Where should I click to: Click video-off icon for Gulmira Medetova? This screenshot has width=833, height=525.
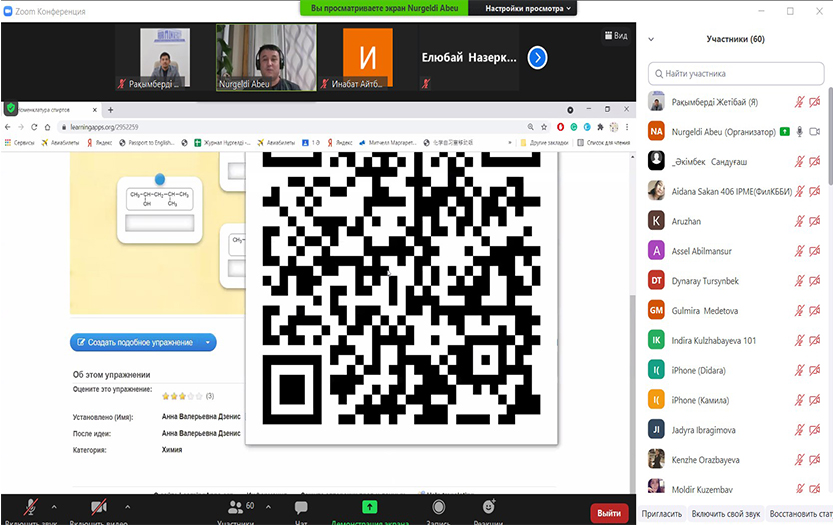point(814,310)
